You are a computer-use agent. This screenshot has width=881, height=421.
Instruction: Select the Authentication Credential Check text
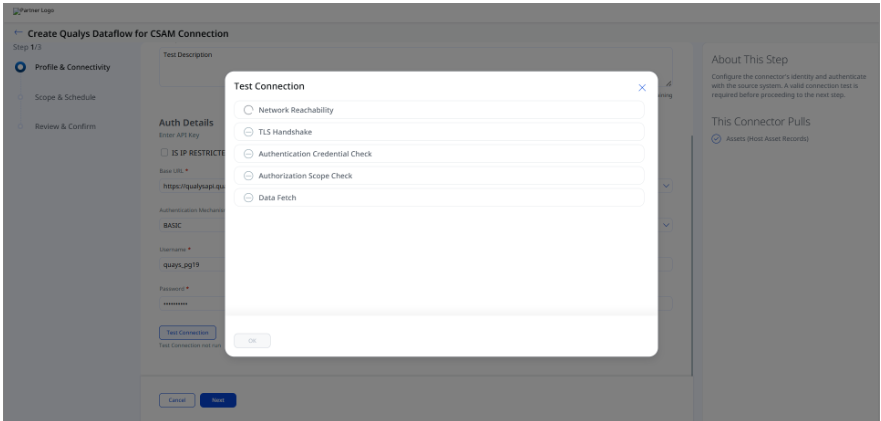[315, 154]
